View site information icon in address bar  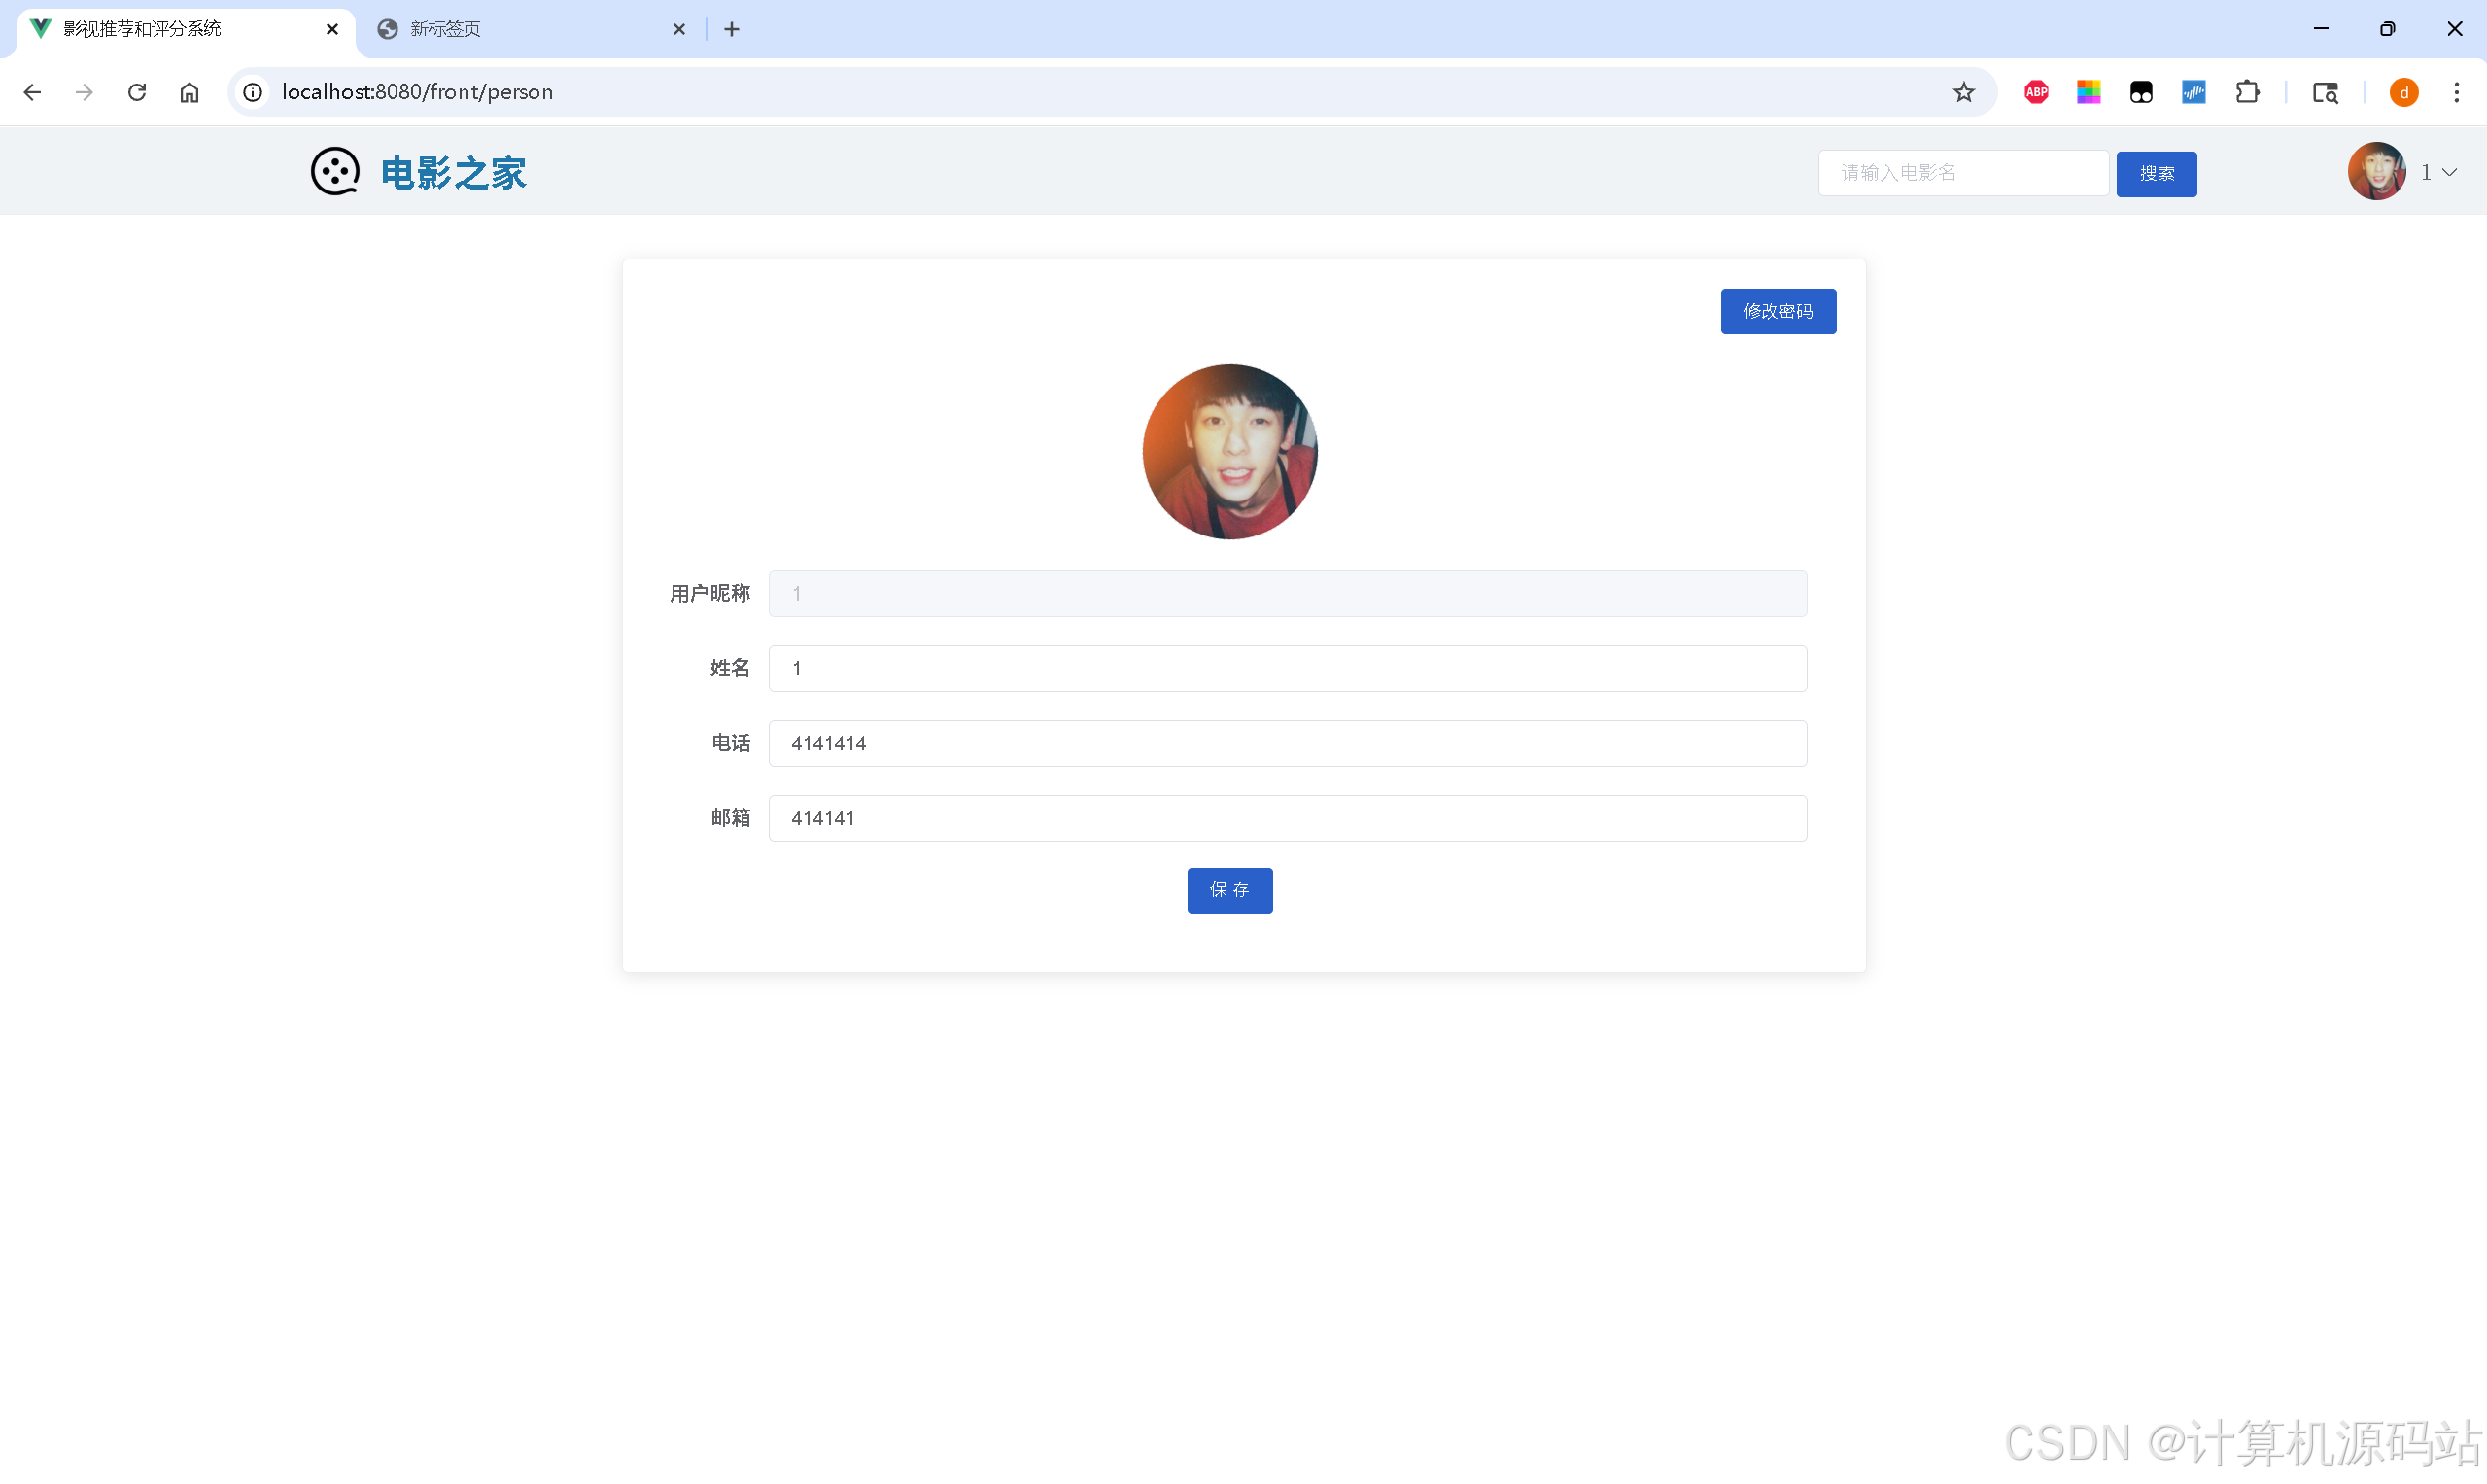click(x=253, y=92)
